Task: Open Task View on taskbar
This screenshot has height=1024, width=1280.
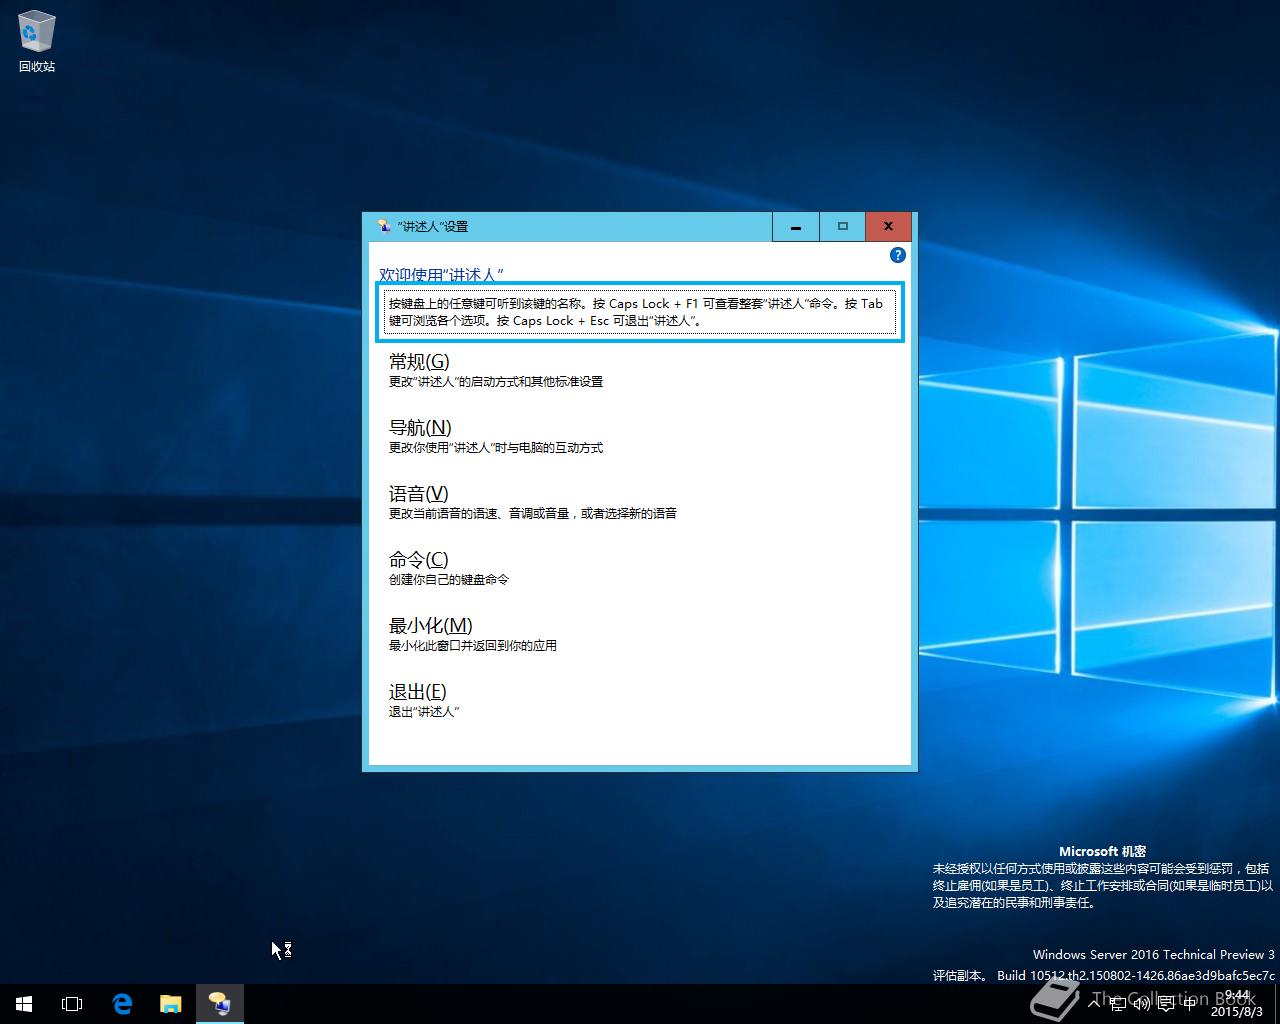Action: point(72,1004)
